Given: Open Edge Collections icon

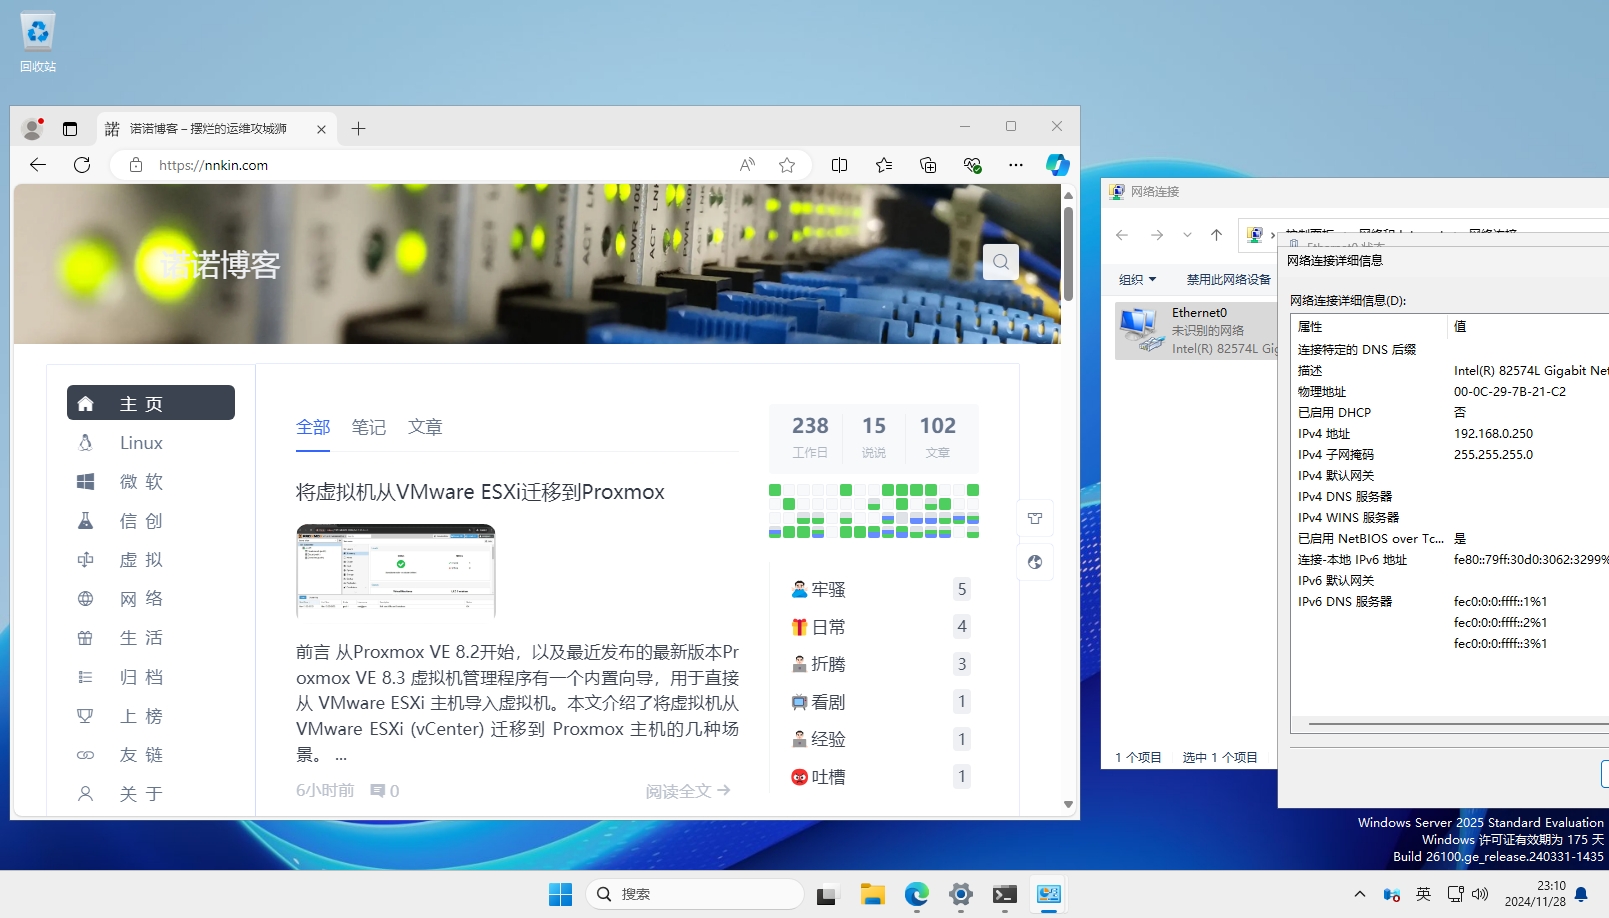Looking at the screenshot, I should click(x=928, y=165).
